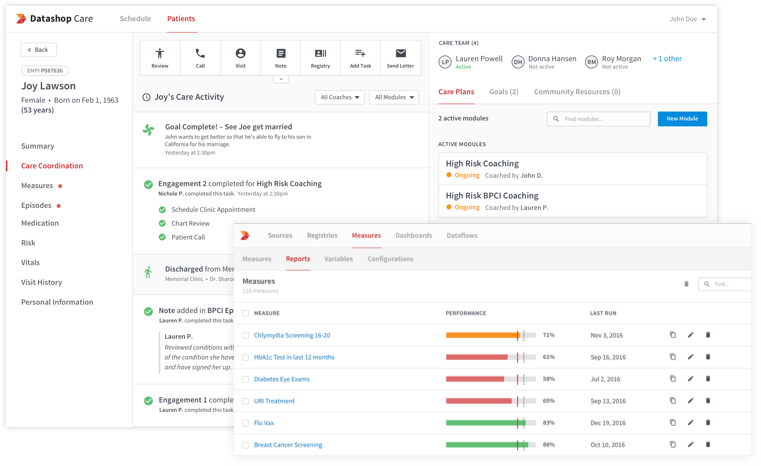Viewport: 761px width, 466px height.
Task: Open the John Doe user menu
Action: (688, 19)
